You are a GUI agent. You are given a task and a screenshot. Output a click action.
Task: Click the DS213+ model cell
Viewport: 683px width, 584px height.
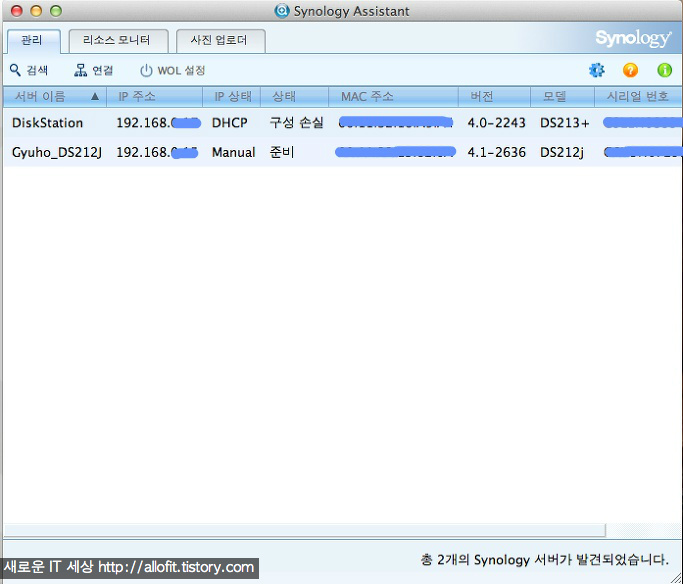565,123
